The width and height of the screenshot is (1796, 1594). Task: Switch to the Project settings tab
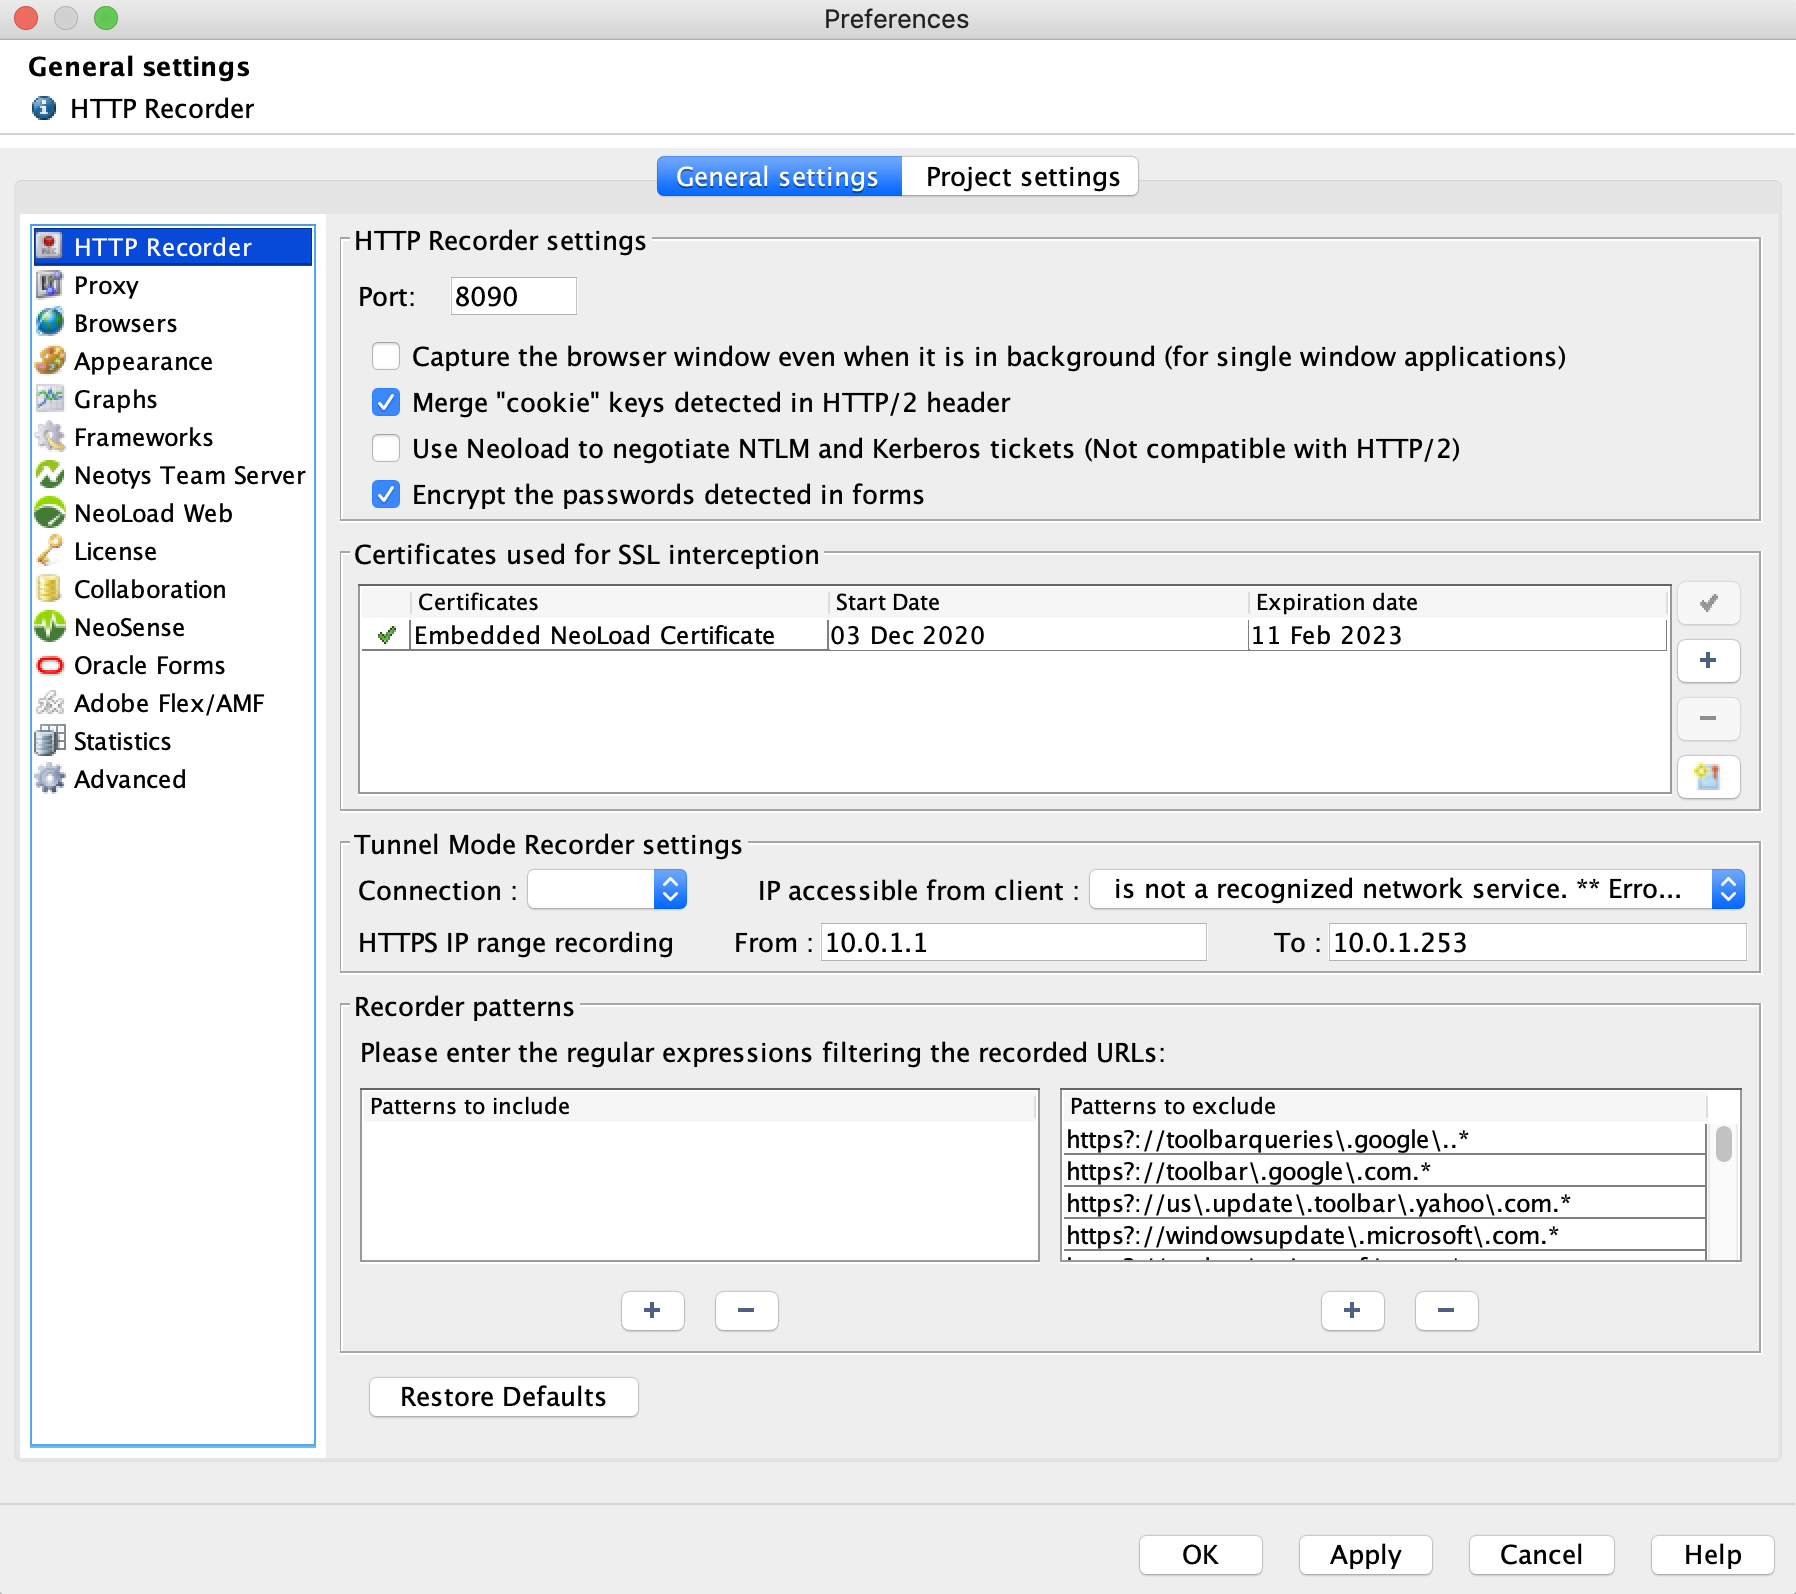[1021, 177]
